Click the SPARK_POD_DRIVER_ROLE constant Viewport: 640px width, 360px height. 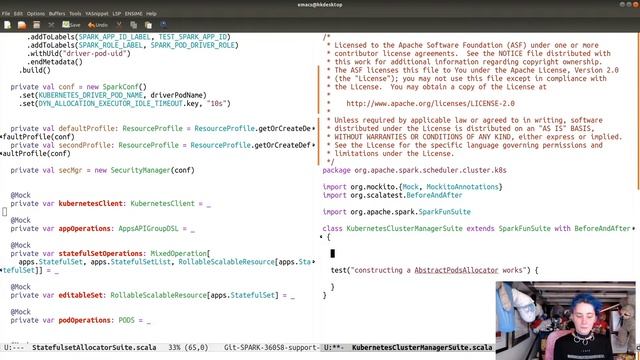pos(193,45)
